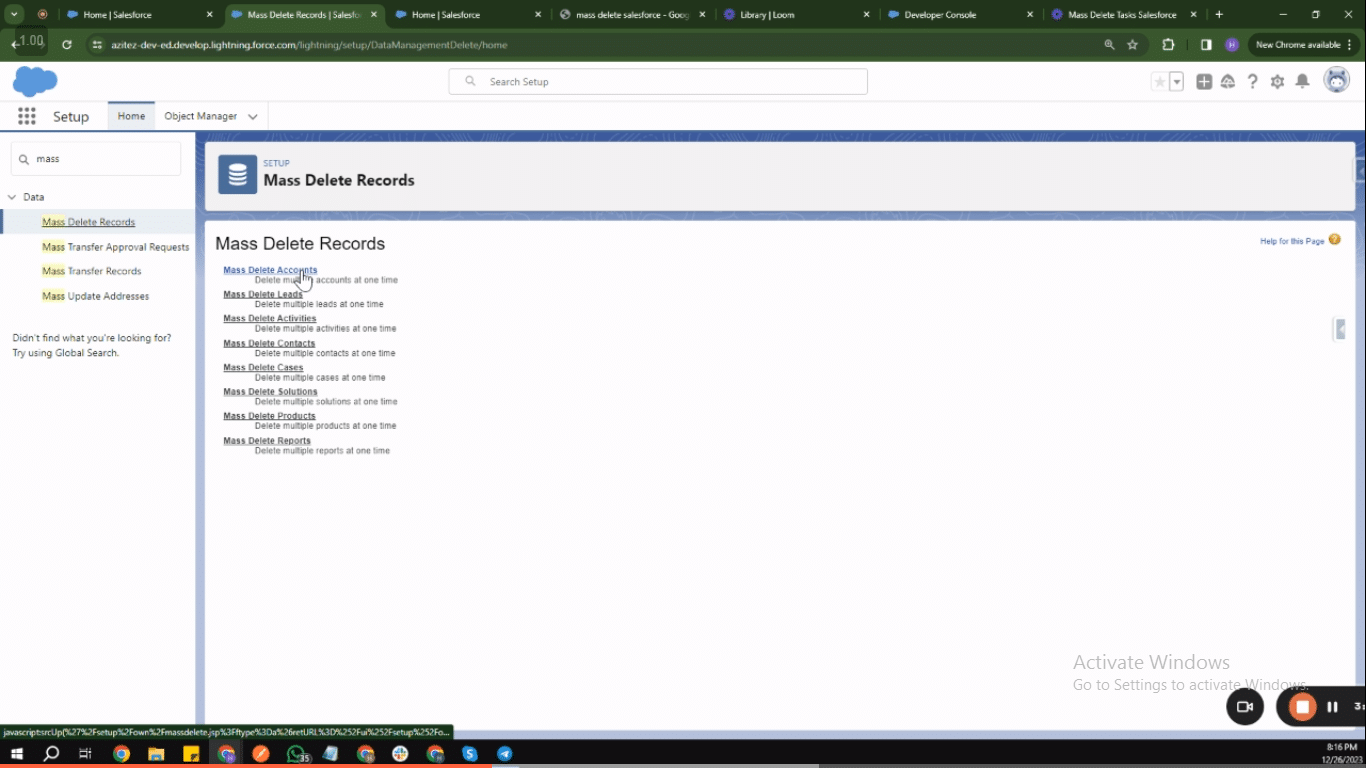The height and width of the screenshot is (768, 1366).
Task: Open Skype from taskbar
Action: click(x=470, y=754)
